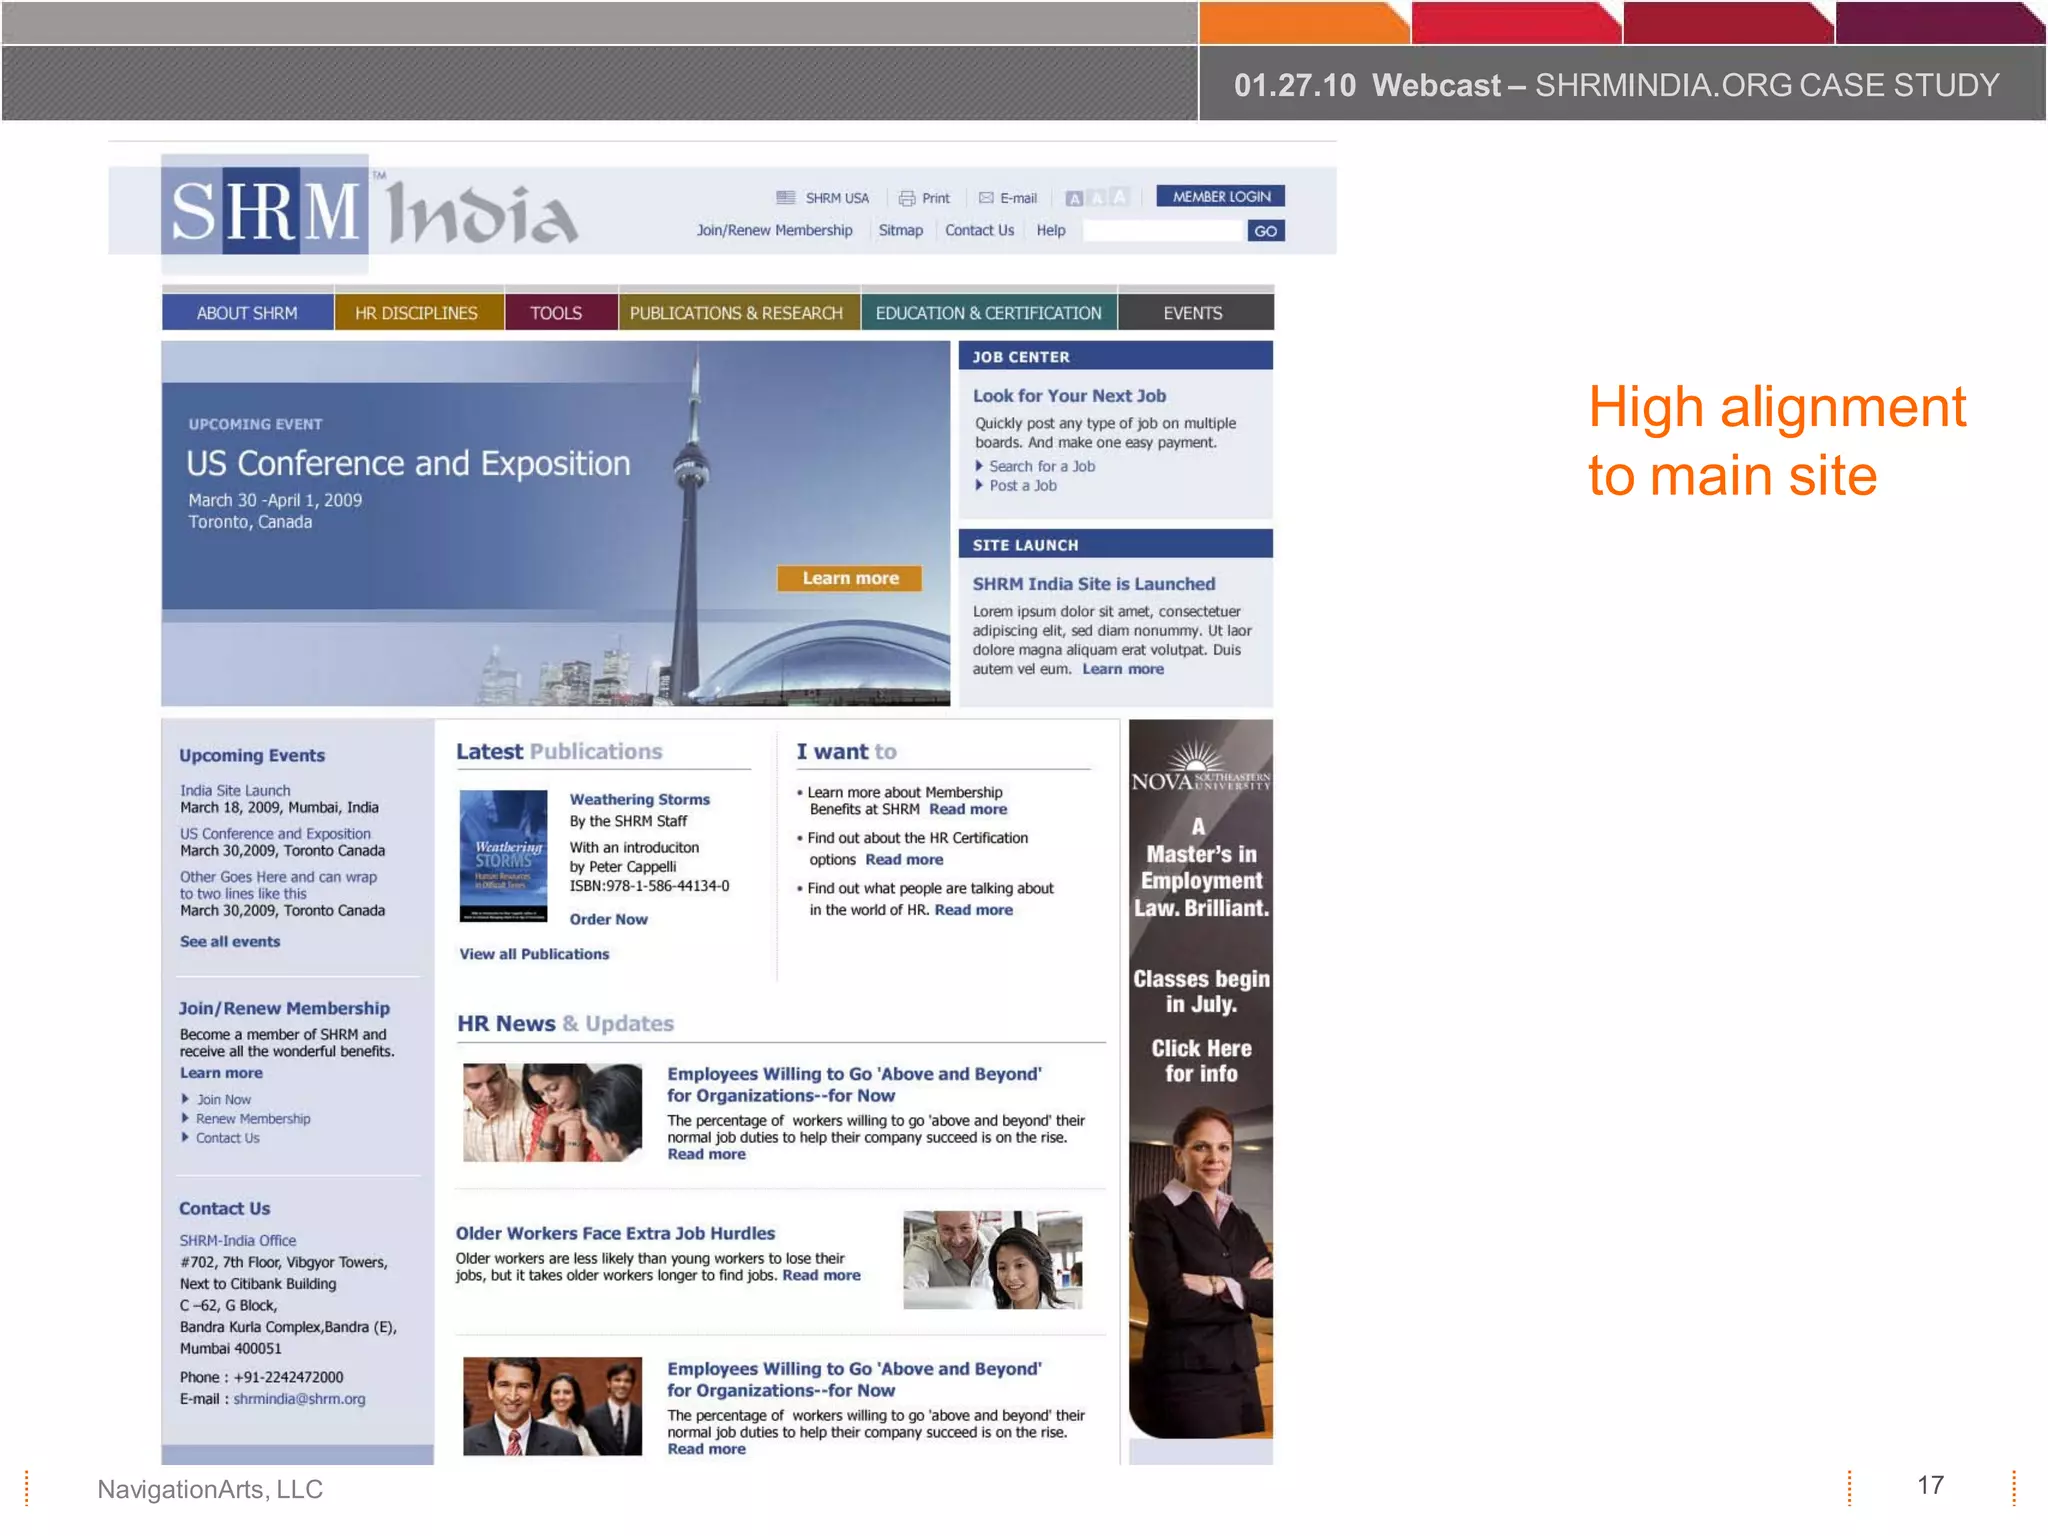The width and height of the screenshot is (2048, 1536).
Task: Open SHRM India Site is Launched article
Action: tap(1094, 584)
